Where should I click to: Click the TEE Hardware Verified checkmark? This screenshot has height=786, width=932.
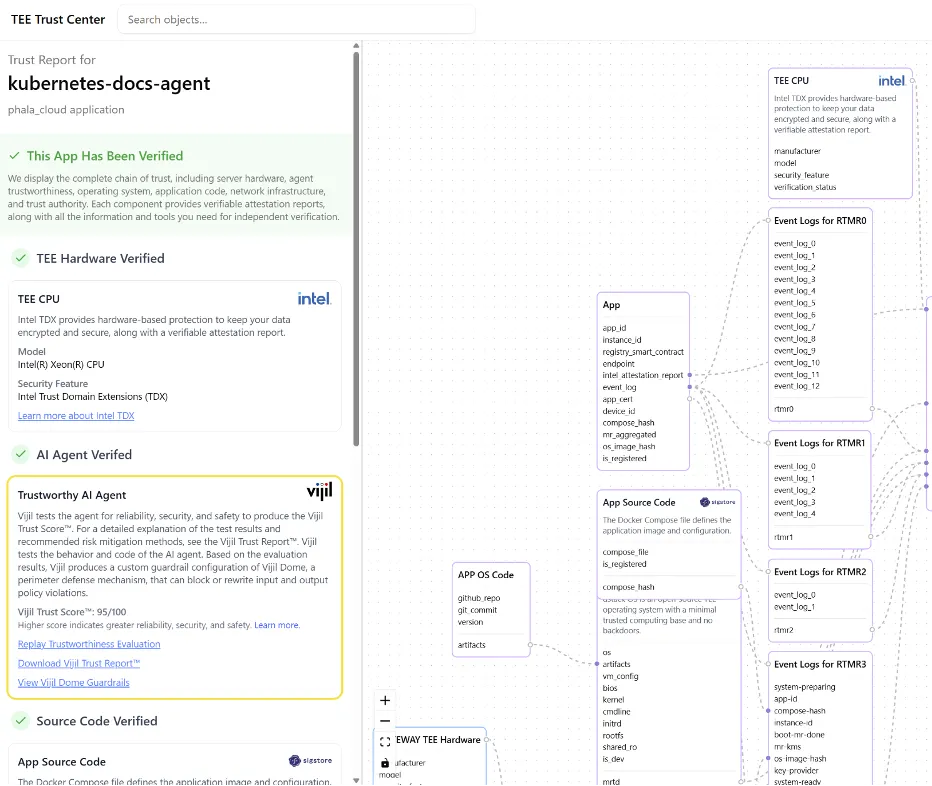click(21, 258)
